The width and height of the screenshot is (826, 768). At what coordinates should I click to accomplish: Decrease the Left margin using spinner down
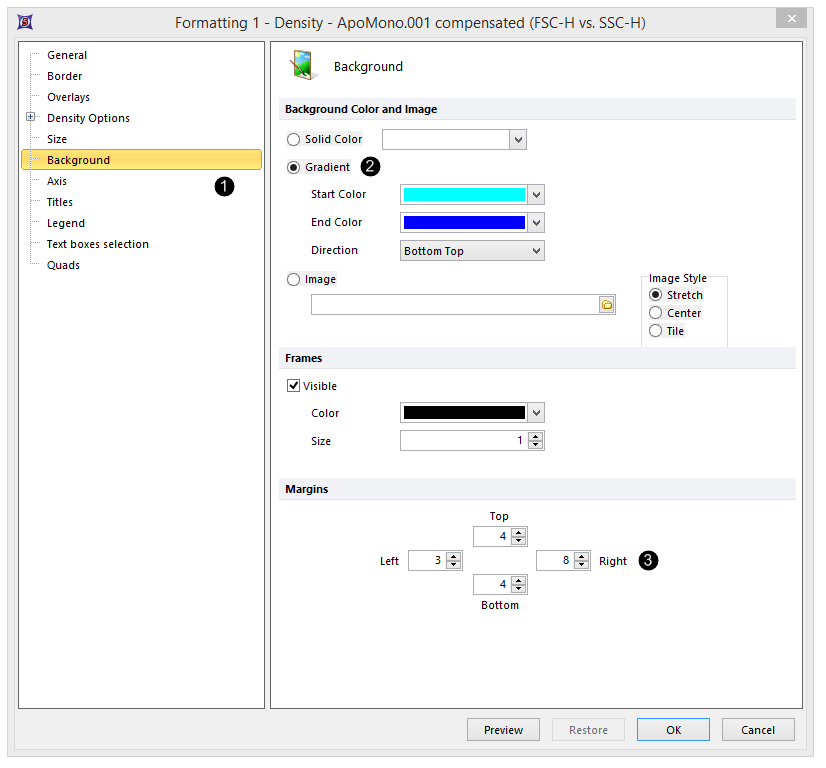pyautogui.click(x=453, y=565)
